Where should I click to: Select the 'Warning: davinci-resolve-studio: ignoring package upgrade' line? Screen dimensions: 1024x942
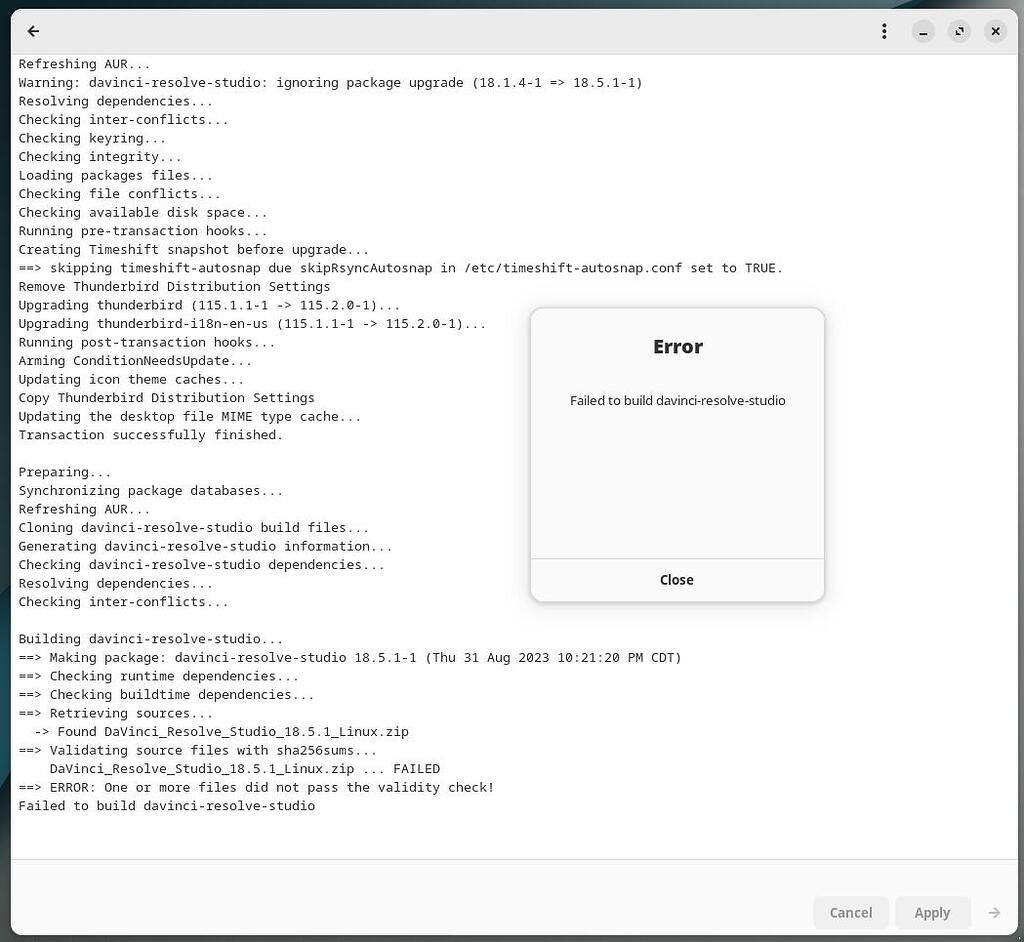tap(330, 83)
